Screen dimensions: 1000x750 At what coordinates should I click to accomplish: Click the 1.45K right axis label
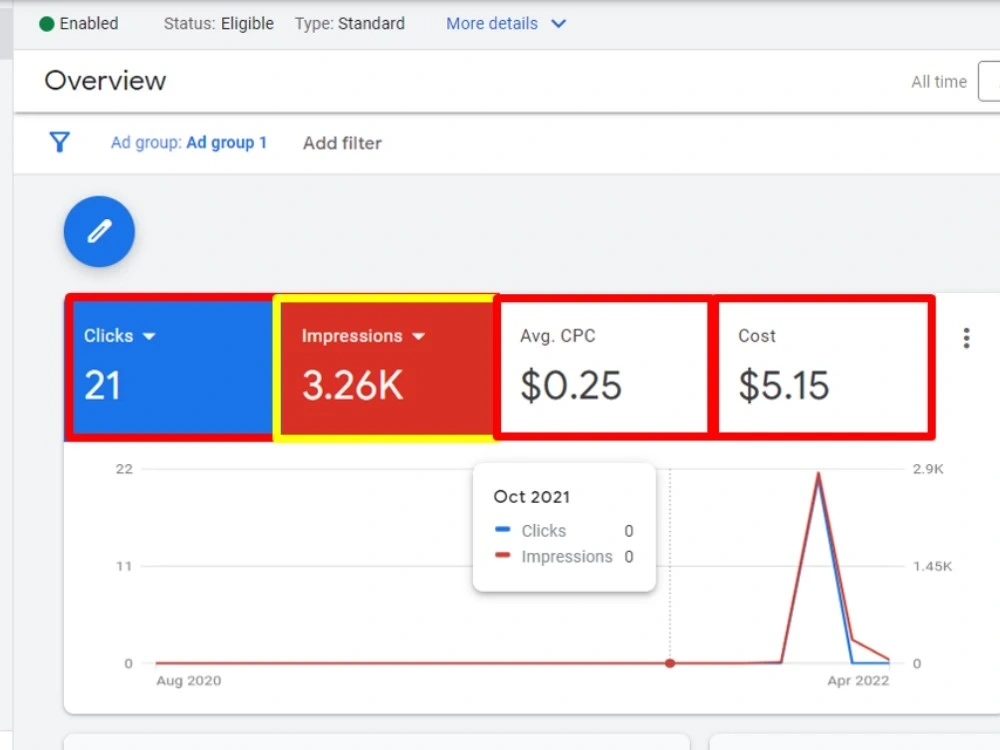(932, 566)
